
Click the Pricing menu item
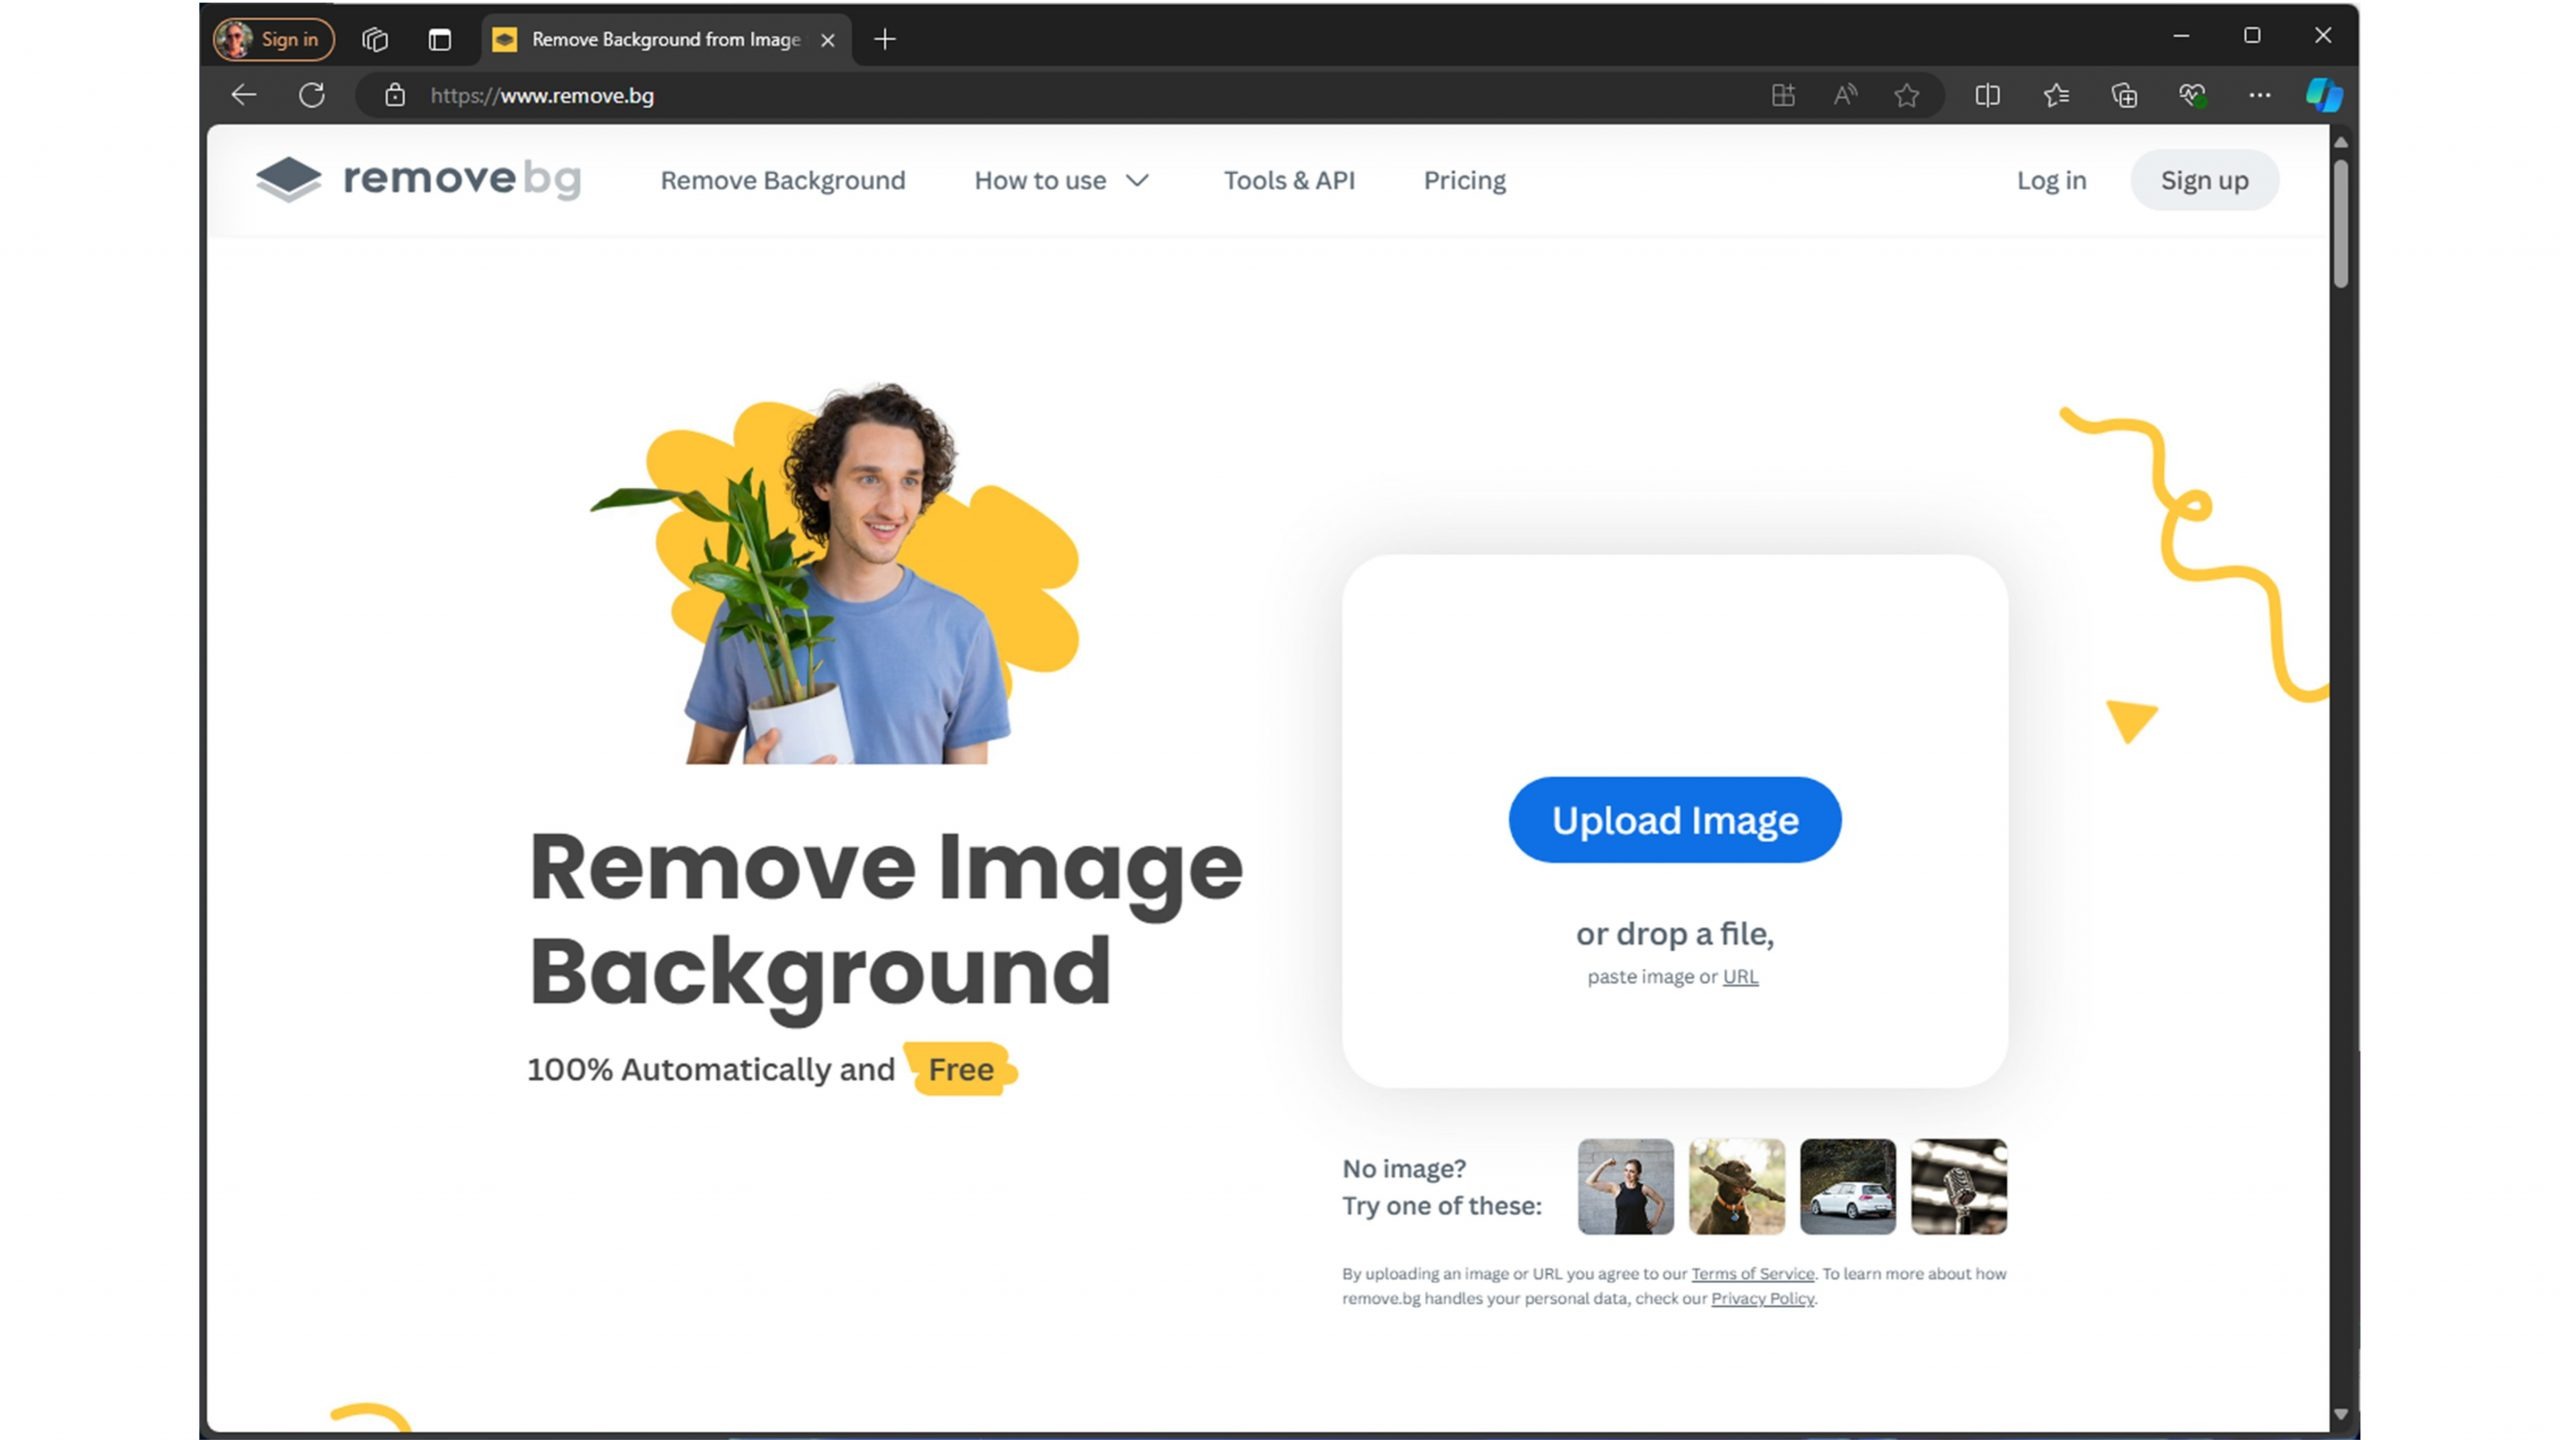click(x=1465, y=179)
